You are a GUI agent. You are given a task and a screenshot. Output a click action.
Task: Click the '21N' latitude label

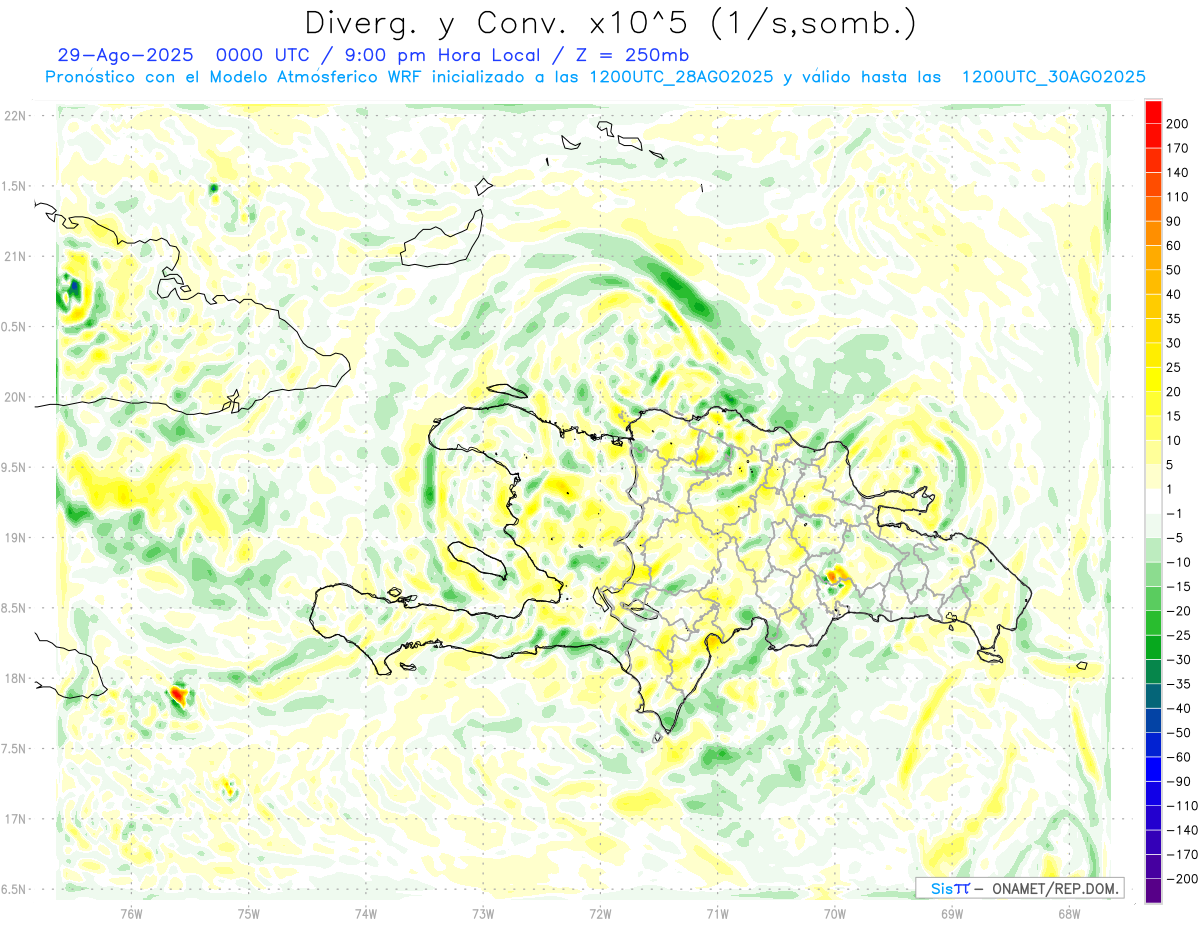15,256
